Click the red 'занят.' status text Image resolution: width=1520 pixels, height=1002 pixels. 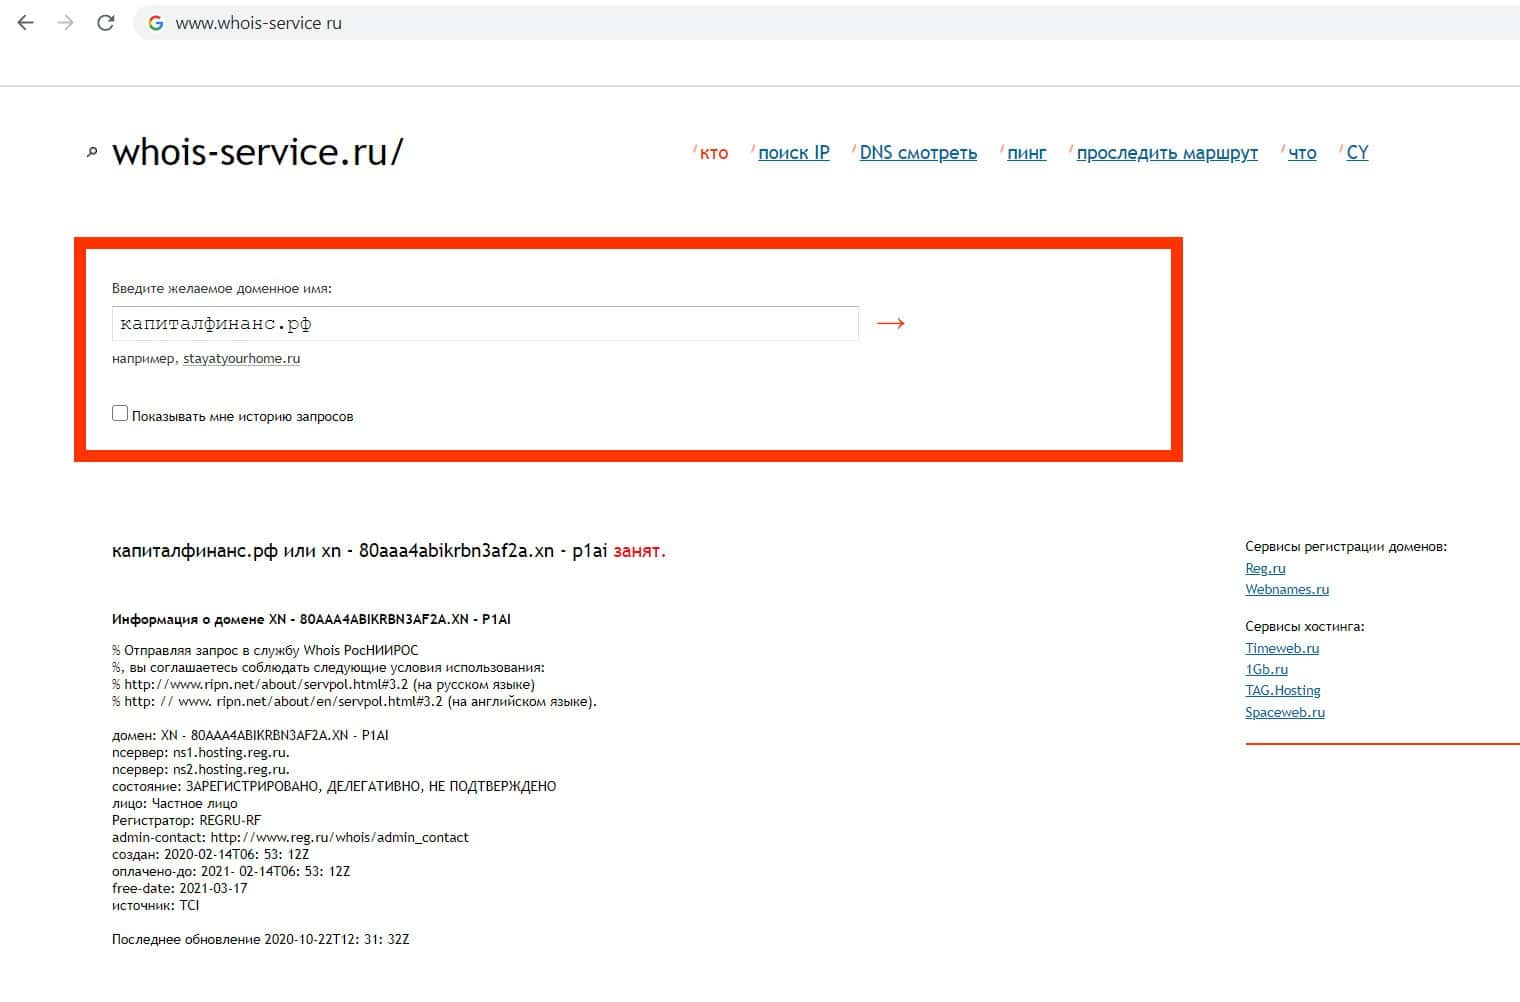coord(639,551)
